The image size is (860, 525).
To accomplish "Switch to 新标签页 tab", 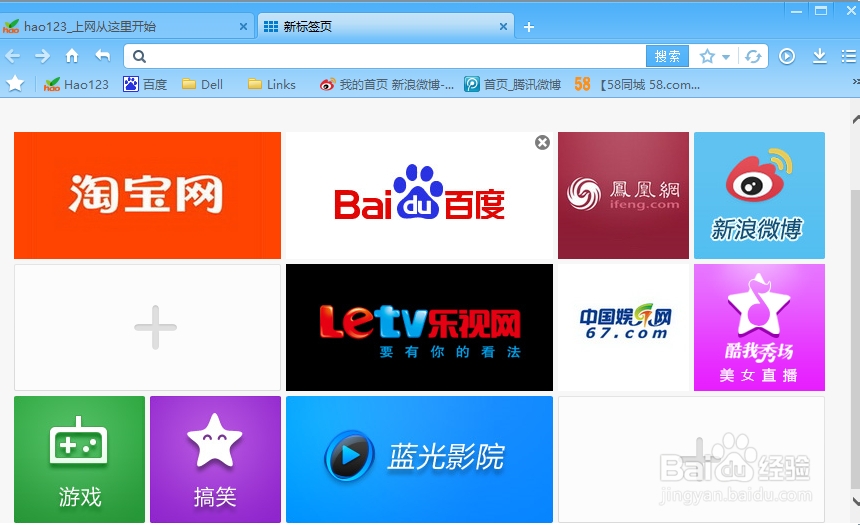I will (386, 26).
